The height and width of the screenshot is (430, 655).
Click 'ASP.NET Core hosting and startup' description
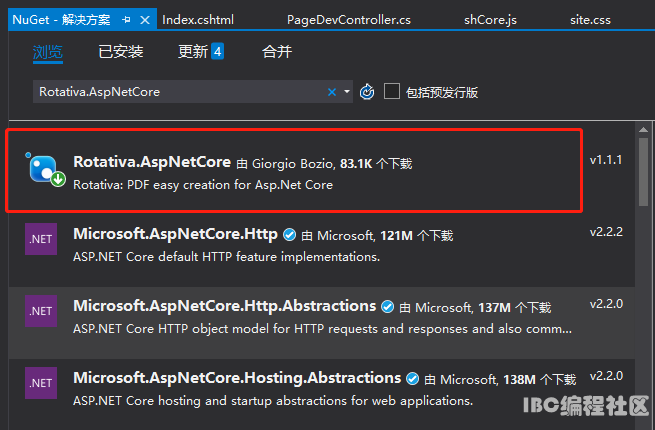273,401
